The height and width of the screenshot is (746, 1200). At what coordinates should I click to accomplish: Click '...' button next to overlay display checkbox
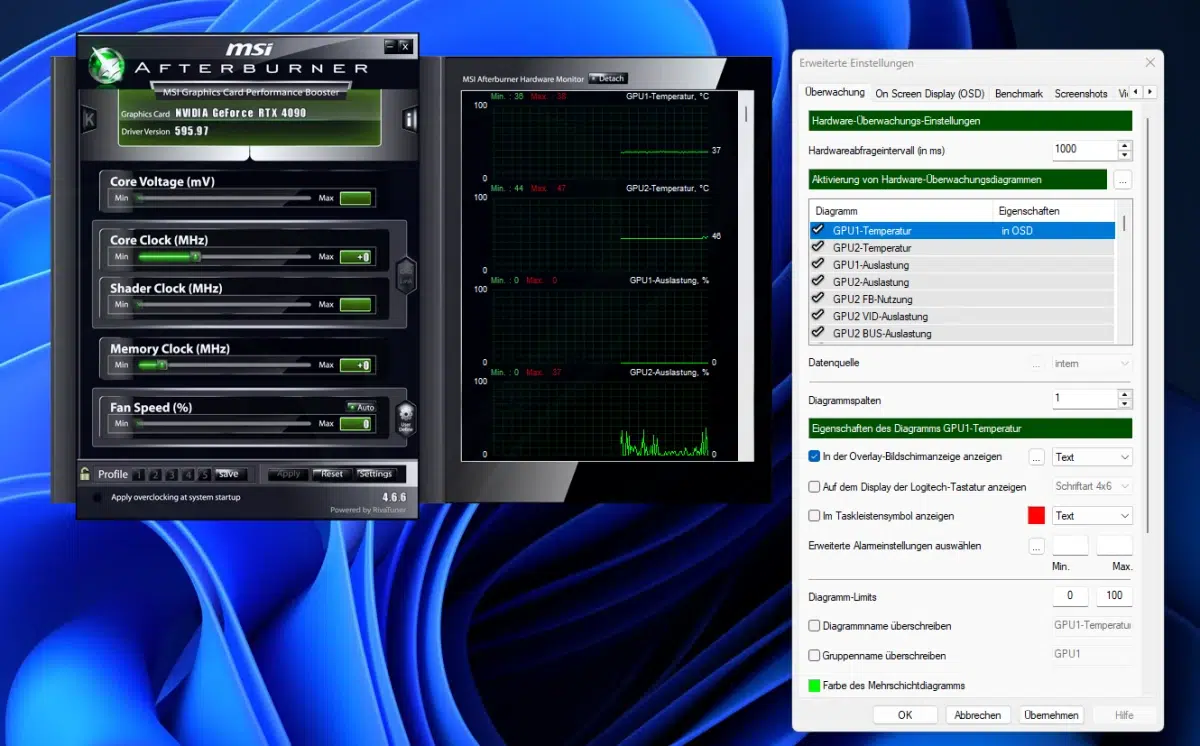1037,457
